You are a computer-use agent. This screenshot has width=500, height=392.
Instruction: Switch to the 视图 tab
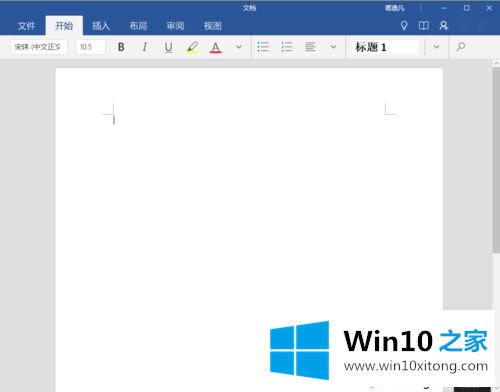[213, 26]
